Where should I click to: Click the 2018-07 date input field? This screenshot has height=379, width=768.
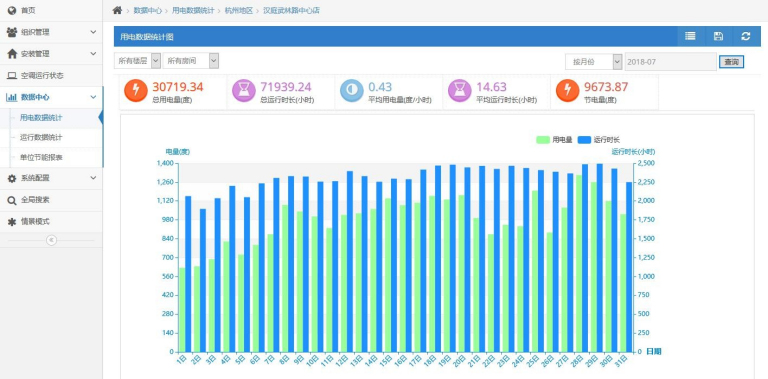point(671,62)
